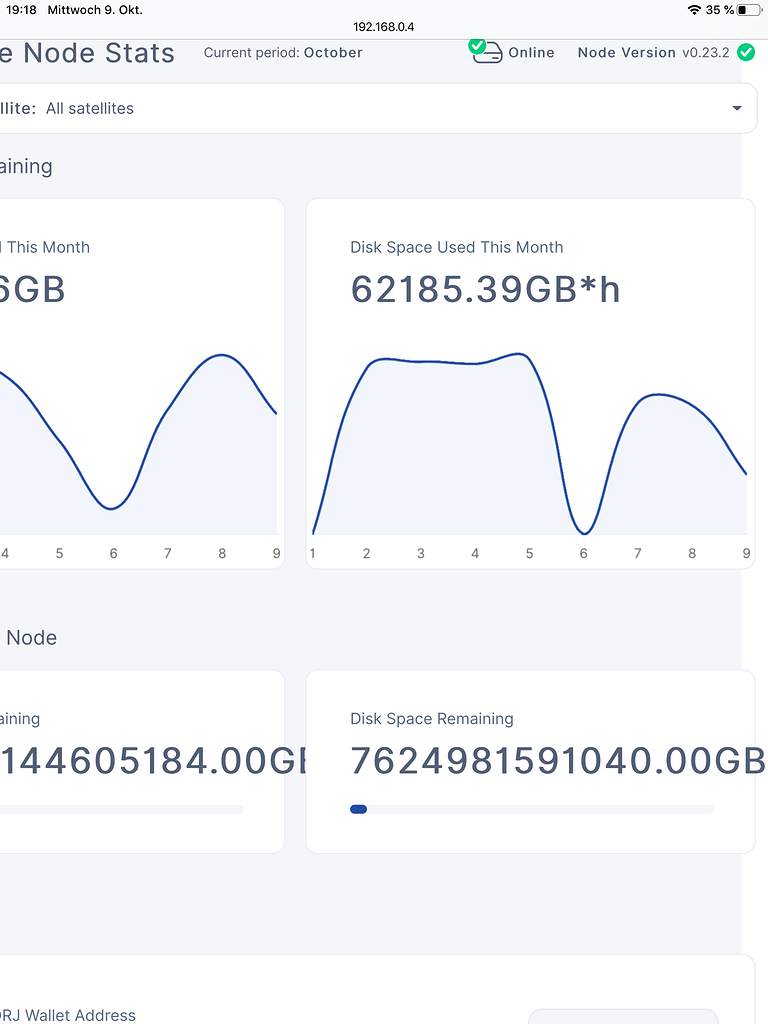
Task: Click the 62185.39GB*h disk usage value
Action: pyautogui.click(x=485, y=289)
